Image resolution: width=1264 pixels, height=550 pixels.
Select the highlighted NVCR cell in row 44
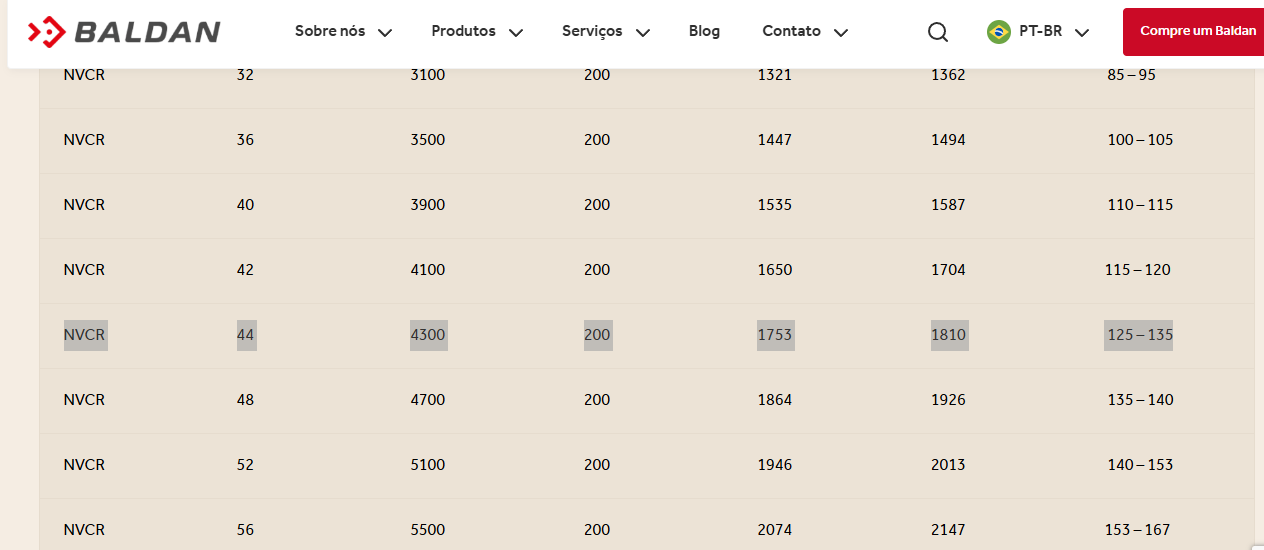click(x=84, y=335)
